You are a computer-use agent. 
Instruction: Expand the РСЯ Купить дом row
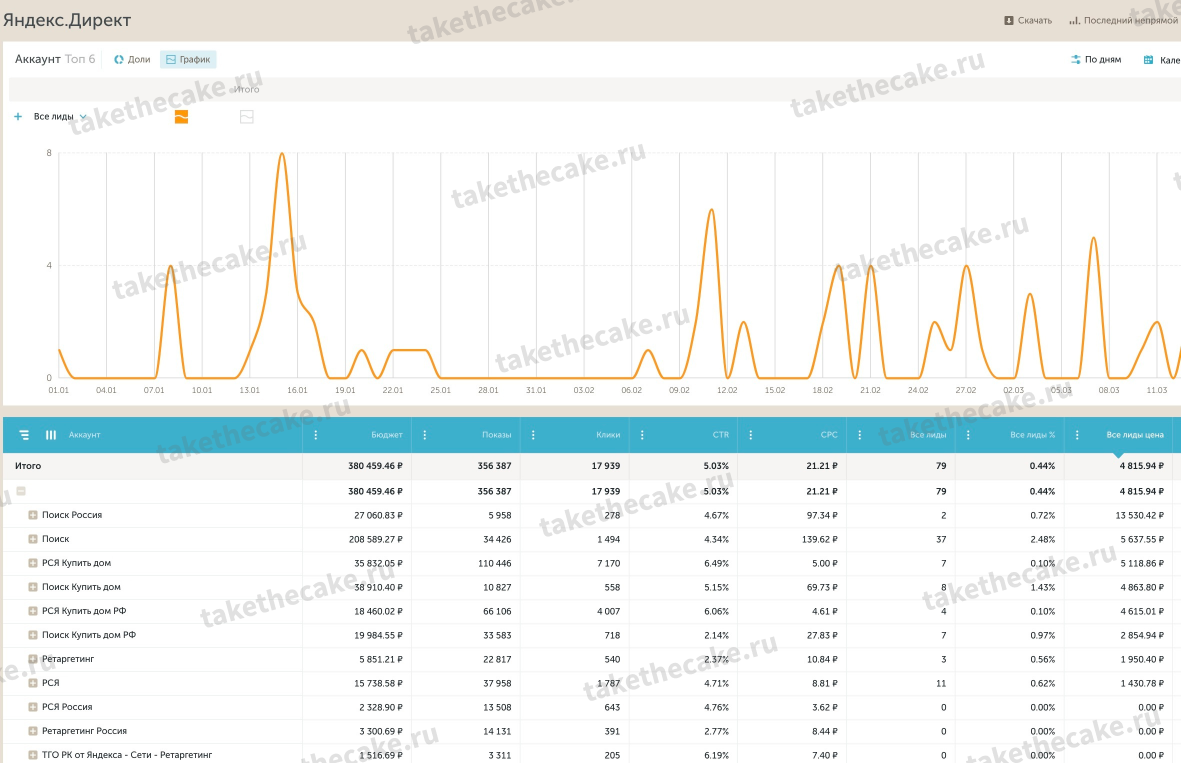pyautogui.click(x=33, y=563)
